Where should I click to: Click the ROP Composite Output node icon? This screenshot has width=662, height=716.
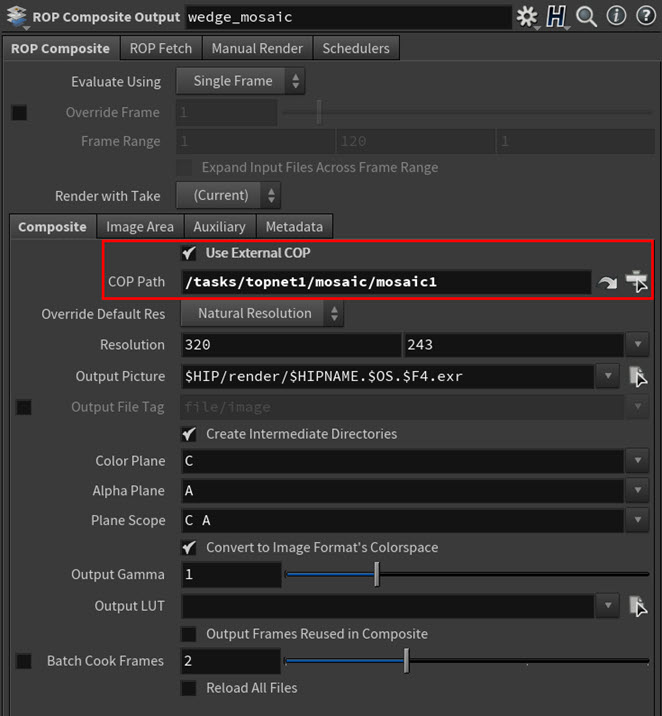[x=17, y=17]
